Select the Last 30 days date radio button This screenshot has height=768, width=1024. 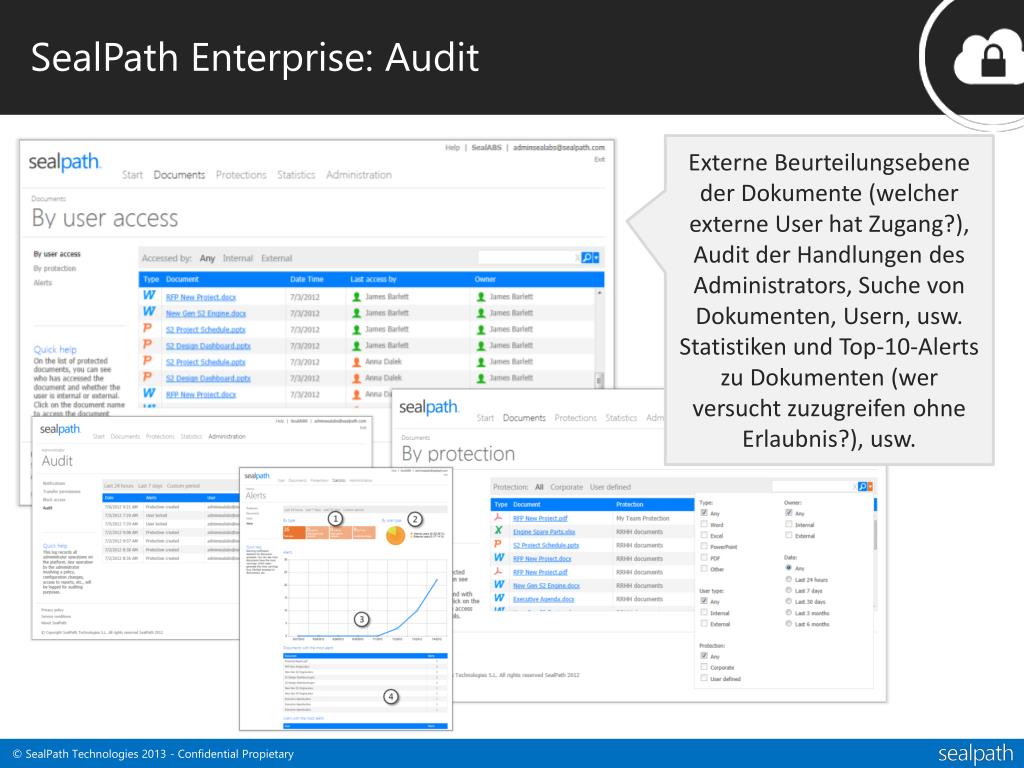click(789, 601)
